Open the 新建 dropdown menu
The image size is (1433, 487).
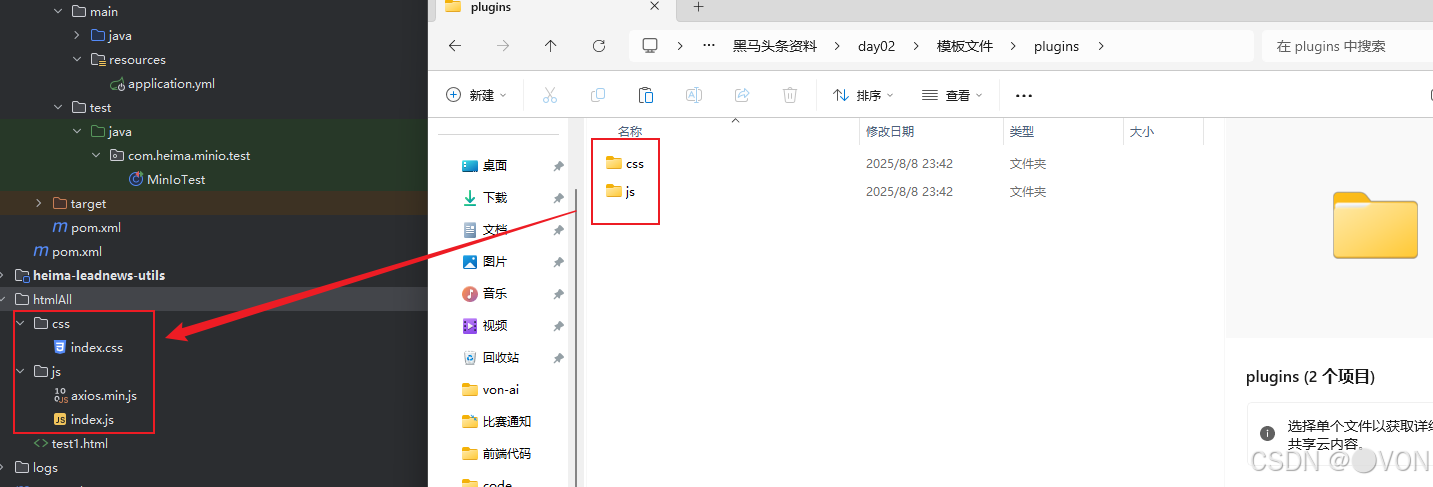click(x=476, y=95)
